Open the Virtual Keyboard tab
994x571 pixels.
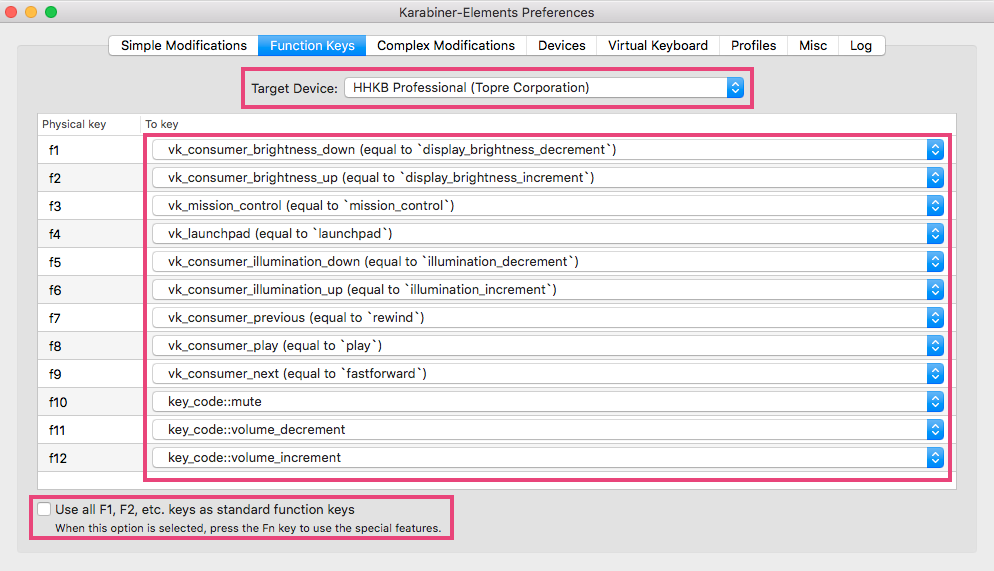click(x=657, y=46)
